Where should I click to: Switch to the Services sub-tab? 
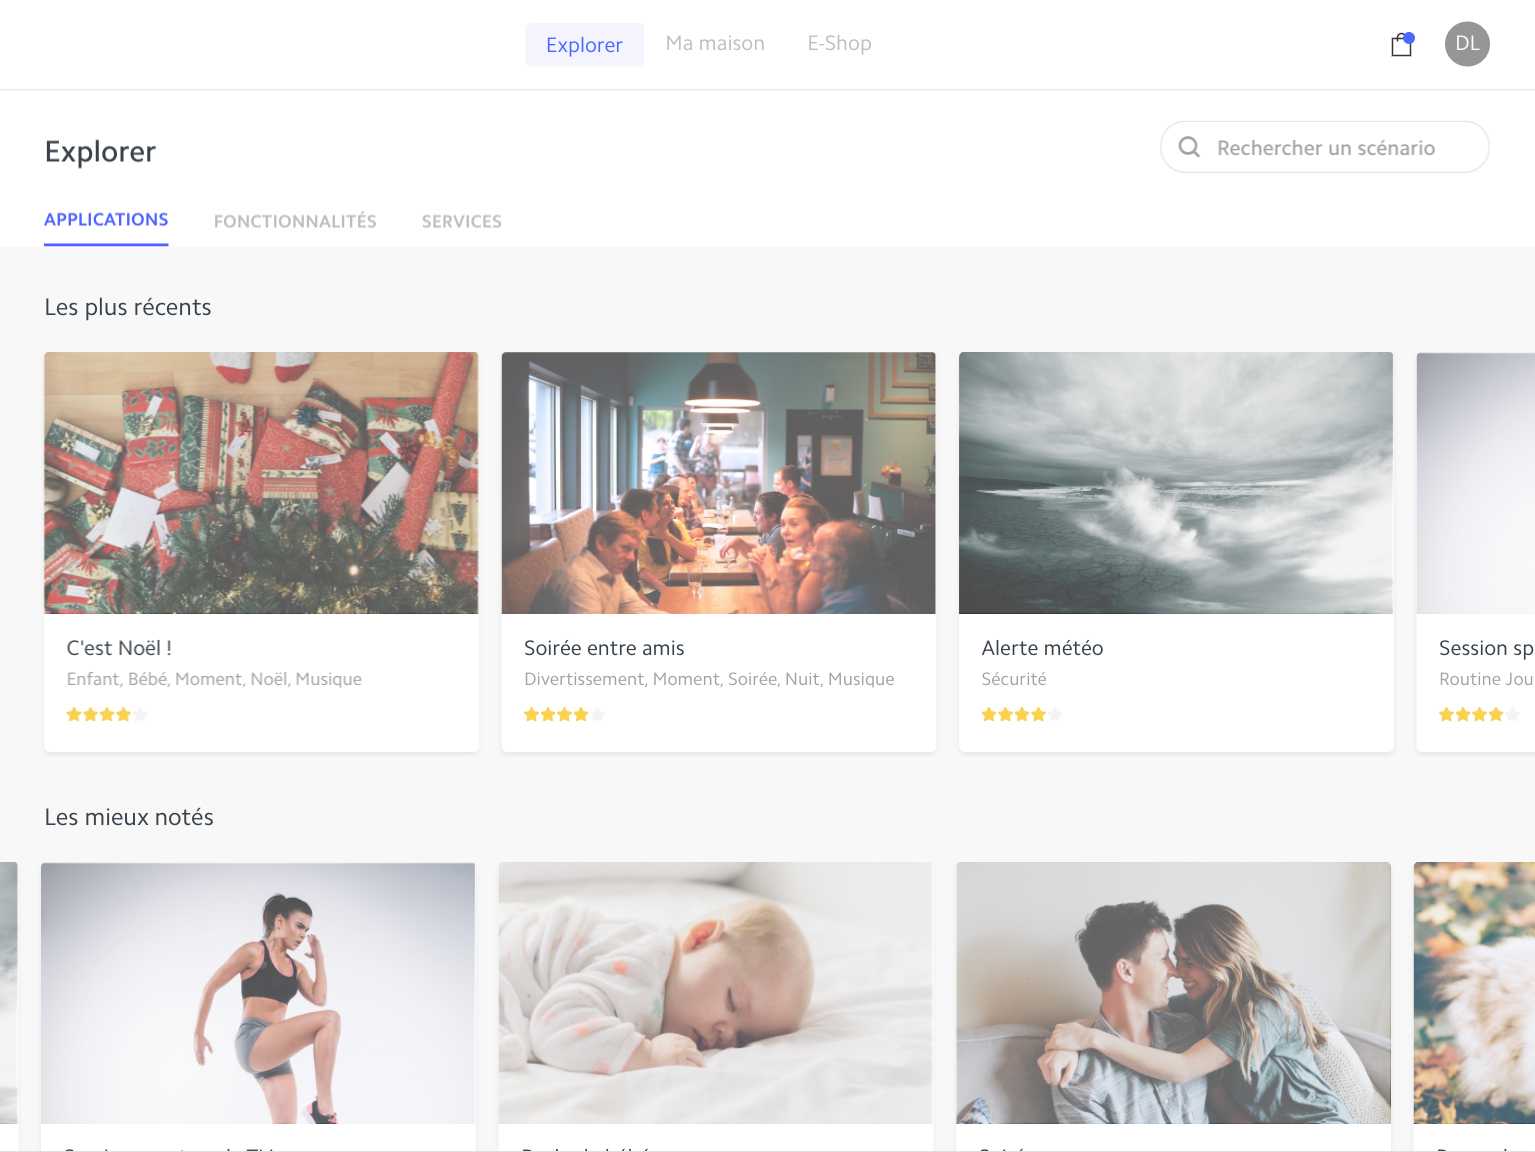[x=461, y=221]
